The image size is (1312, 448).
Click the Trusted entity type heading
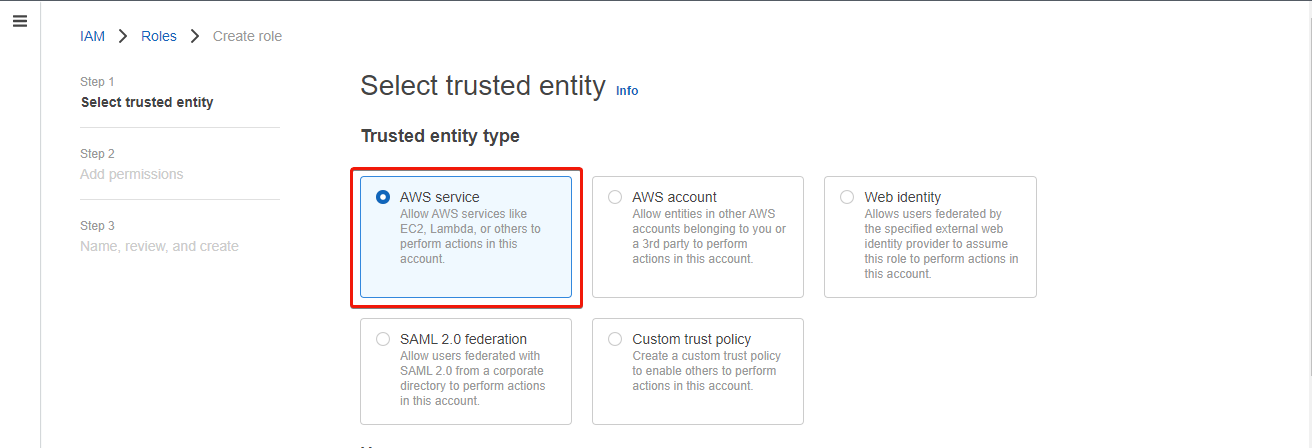click(440, 136)
